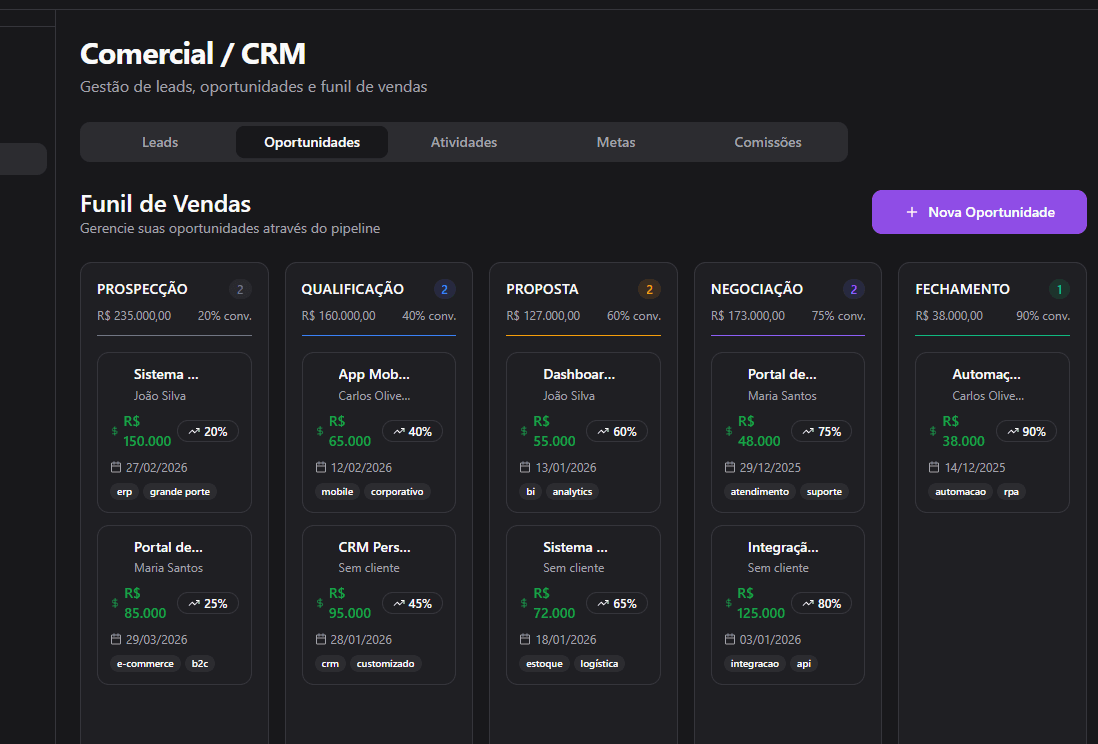Screen dimensions: 1098x744
Task: Click the 'e-commerce' tag
Action: pos(145,663)
